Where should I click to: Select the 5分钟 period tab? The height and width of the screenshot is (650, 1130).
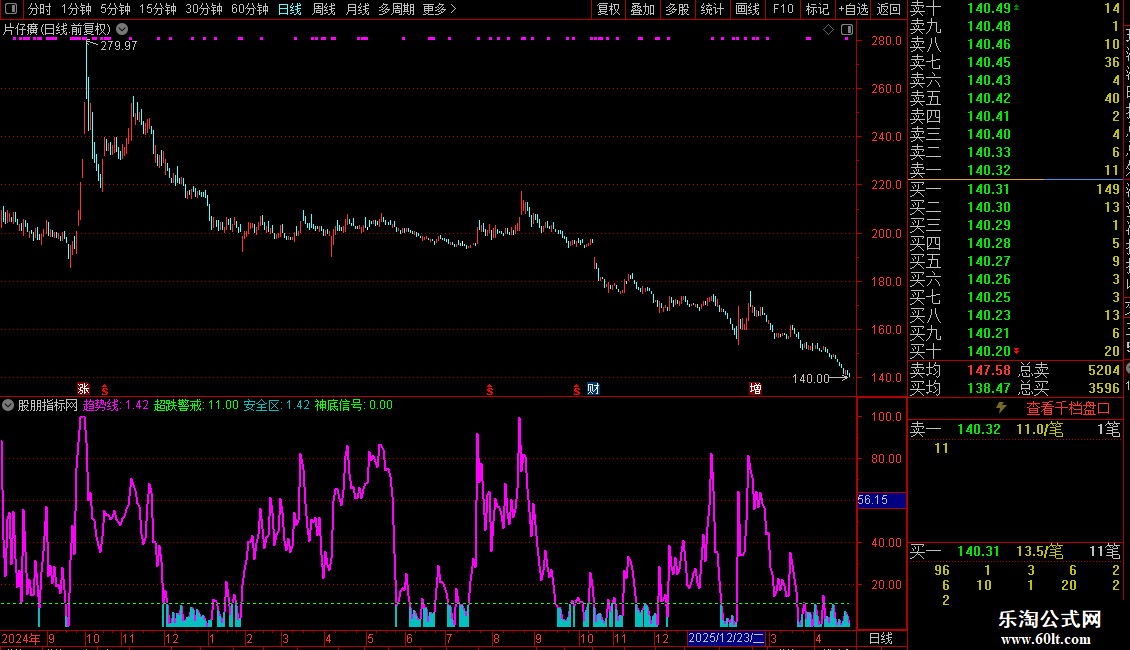pyautogui.click(x=115, y=9)
